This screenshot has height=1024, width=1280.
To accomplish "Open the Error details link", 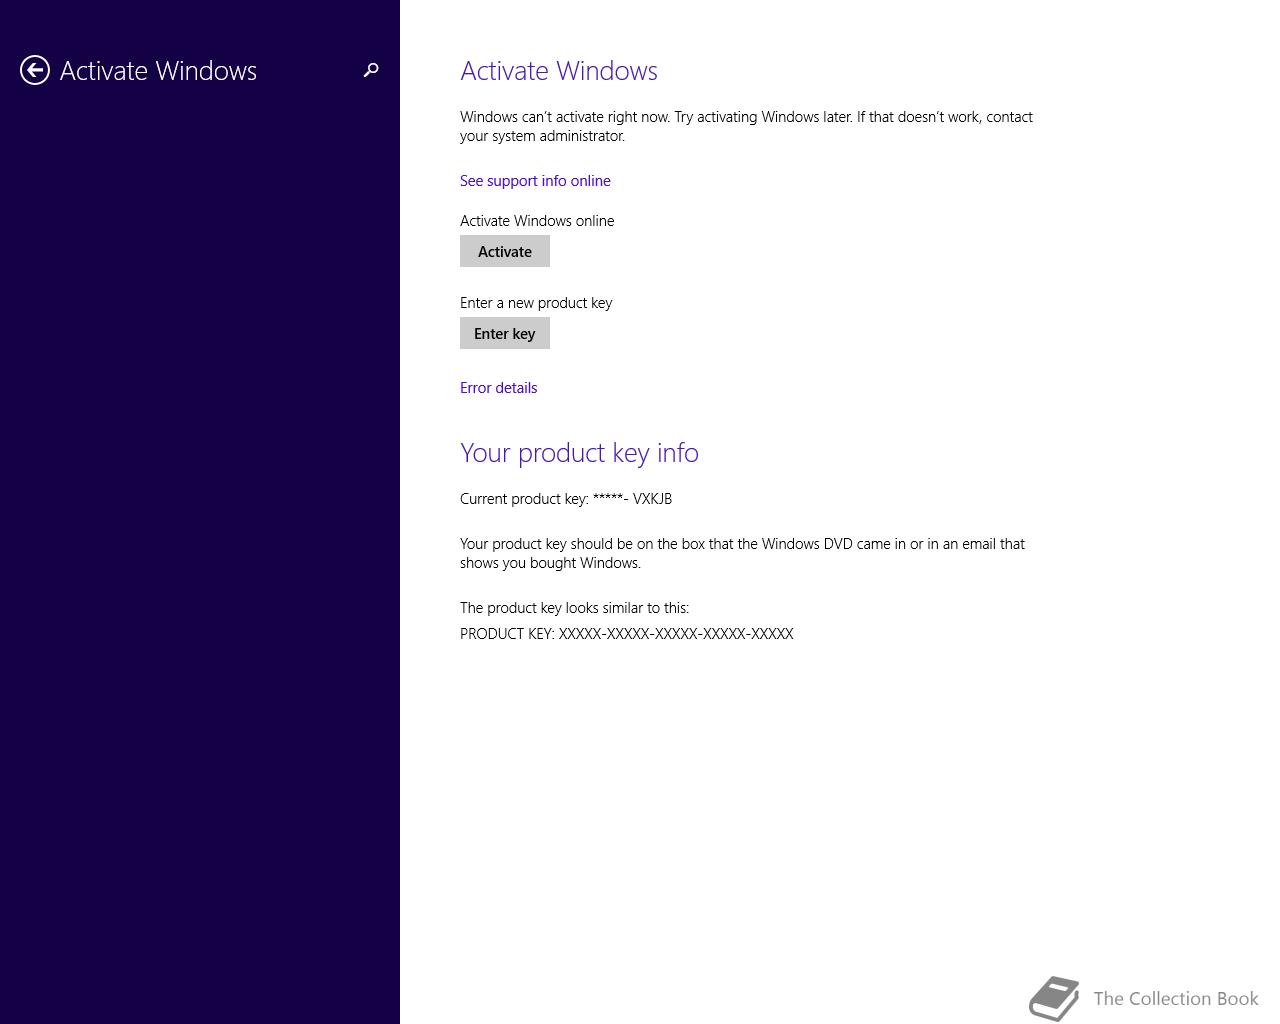I will [498, 388].
